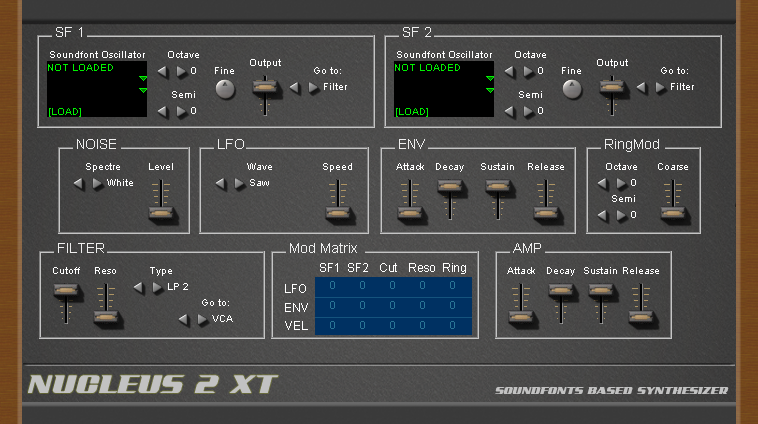Click SF 2 Semi left arrow
Viewport: 758px width, 424px height.
(x=510, y=112)
